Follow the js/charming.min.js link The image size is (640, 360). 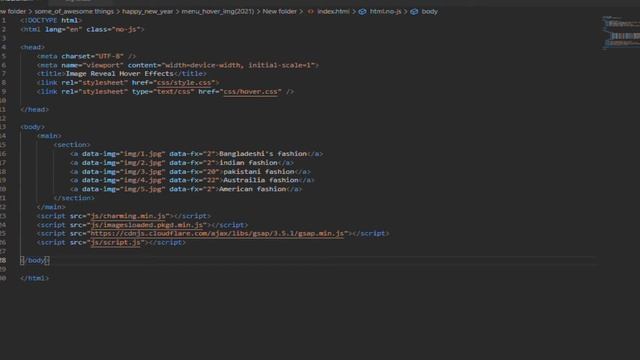(x=128, y=216)
